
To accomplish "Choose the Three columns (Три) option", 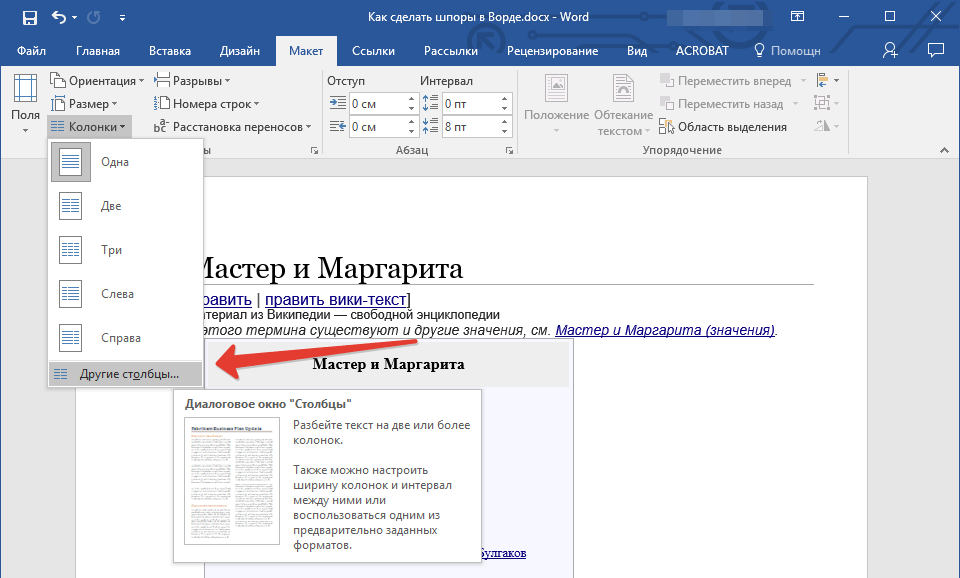I will pos(110,250).
